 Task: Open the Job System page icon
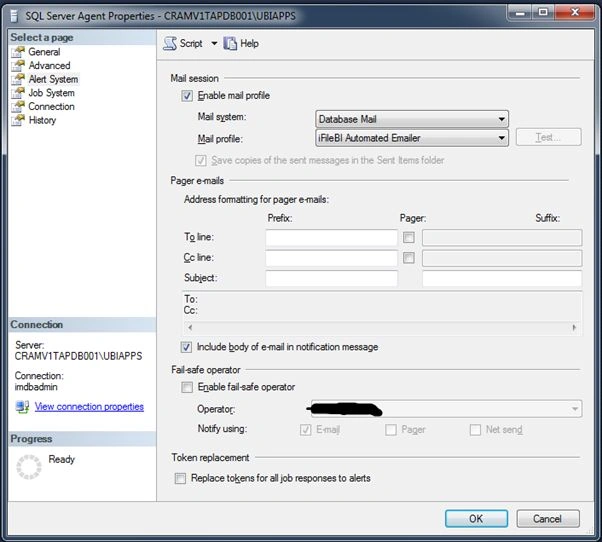[18, 93]
